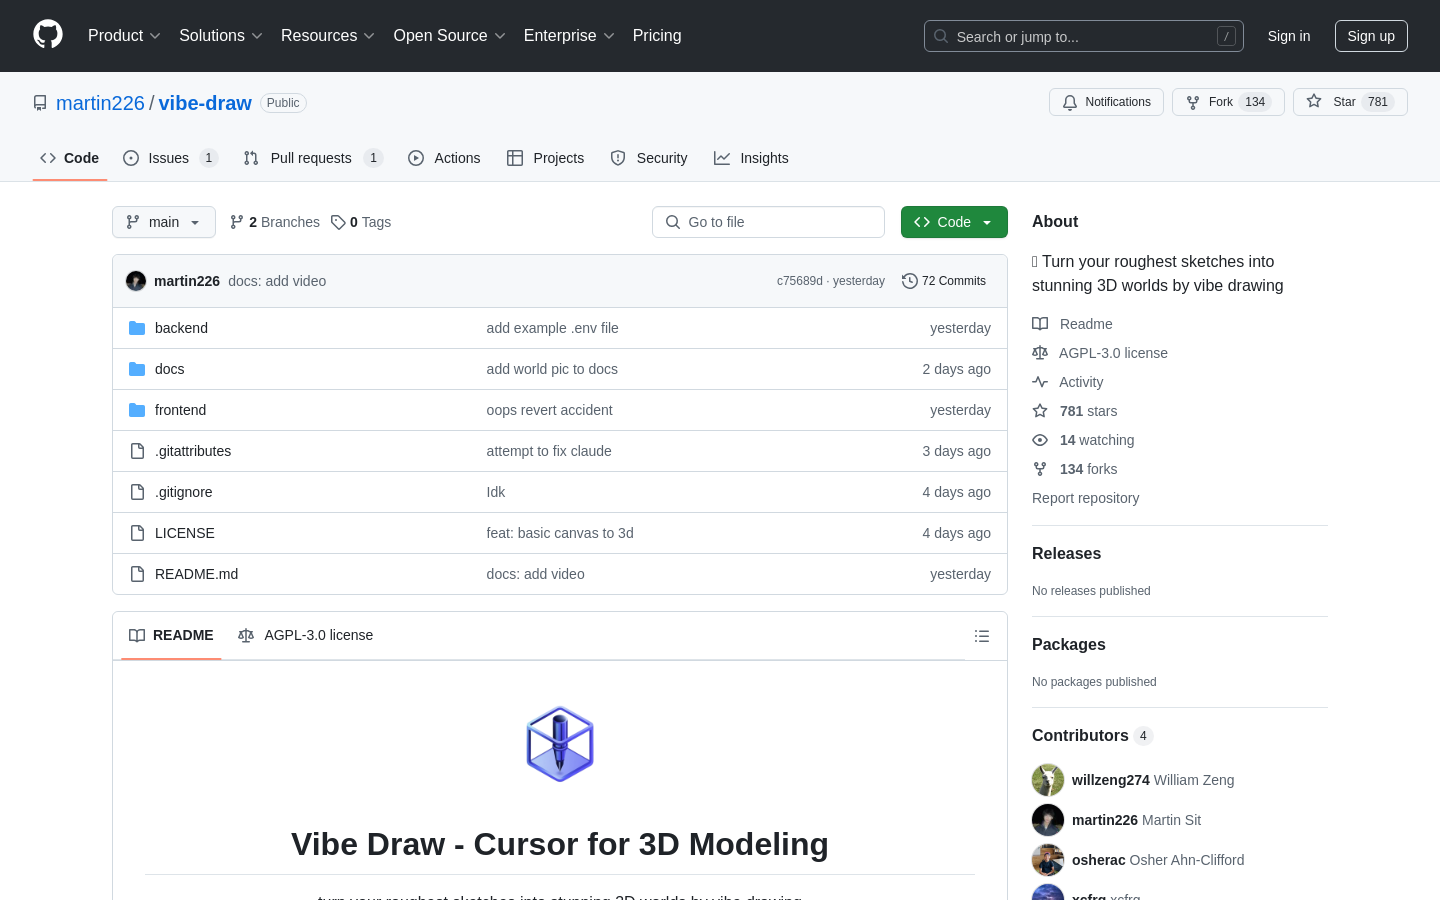Screen dimensions: 1440x900
Task: Open the Releases heading link
Action: click(1066, 553)
